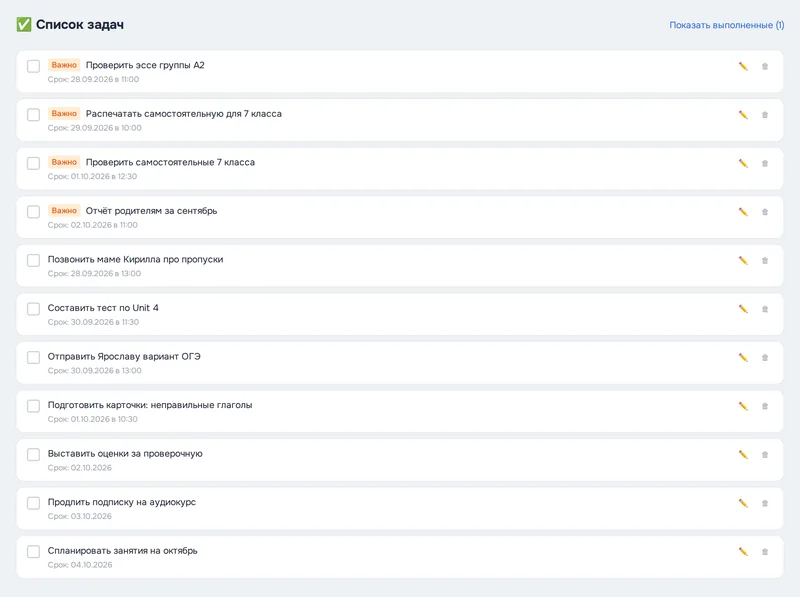Edit task Подготовить карточки: неправильные глаголы
Viewport: 800px width, 597px height.
pos(743,406)
